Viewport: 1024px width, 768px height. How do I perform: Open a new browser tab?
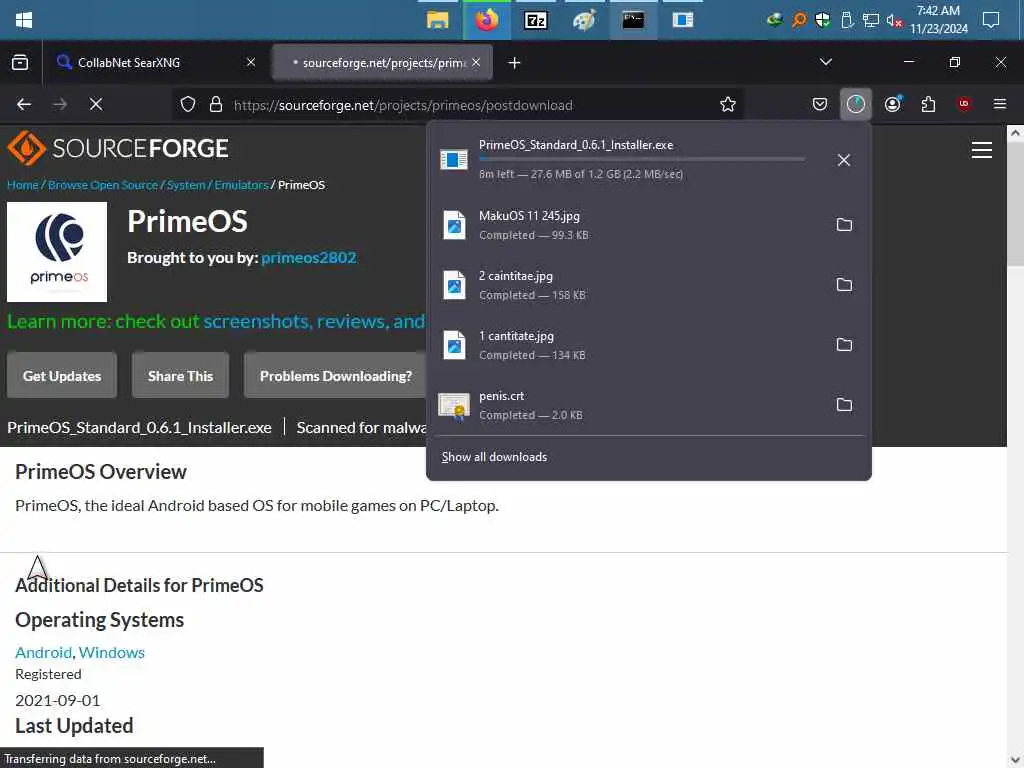point(514,63)
